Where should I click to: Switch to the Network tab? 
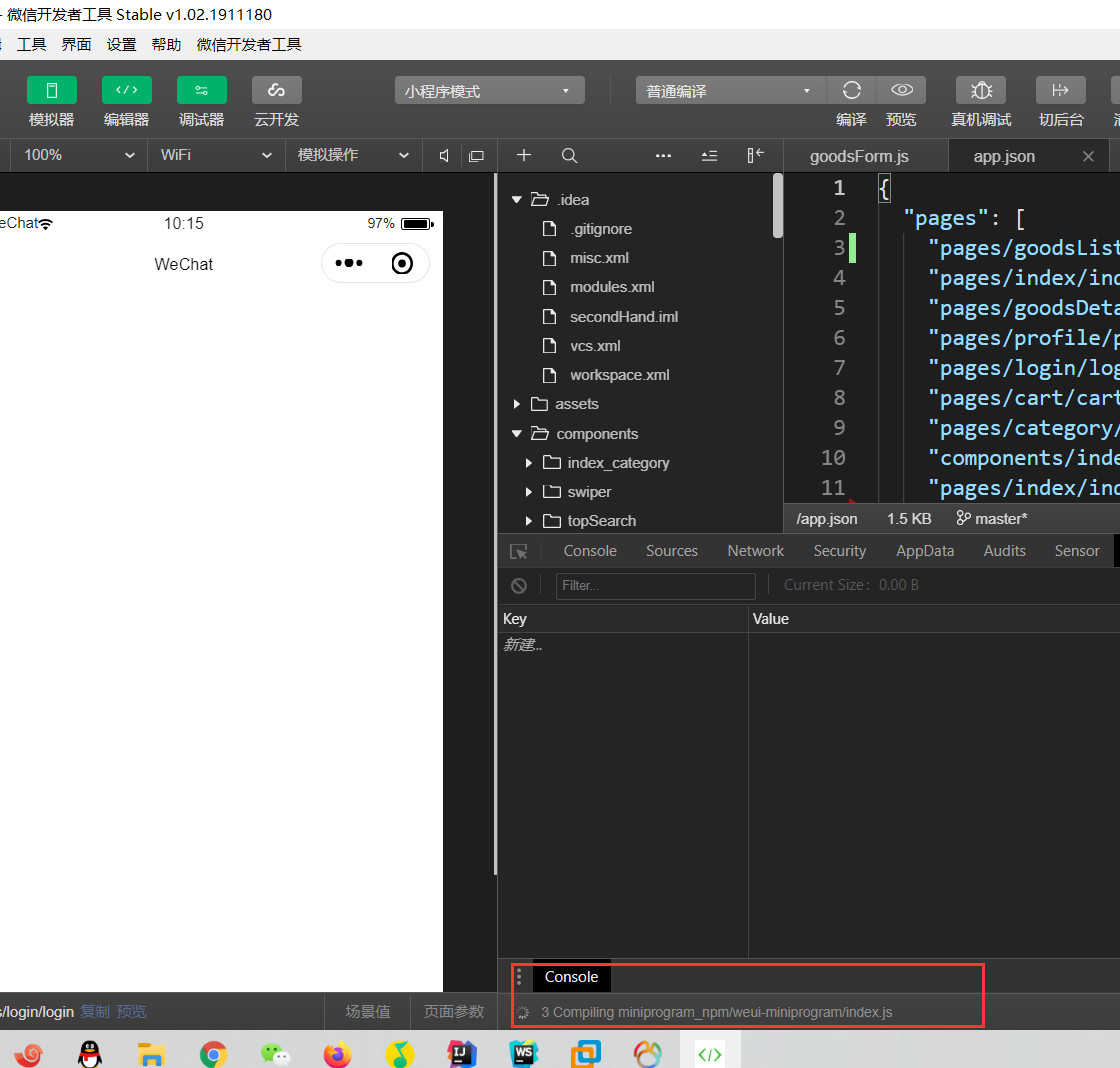tap(755, 551)
